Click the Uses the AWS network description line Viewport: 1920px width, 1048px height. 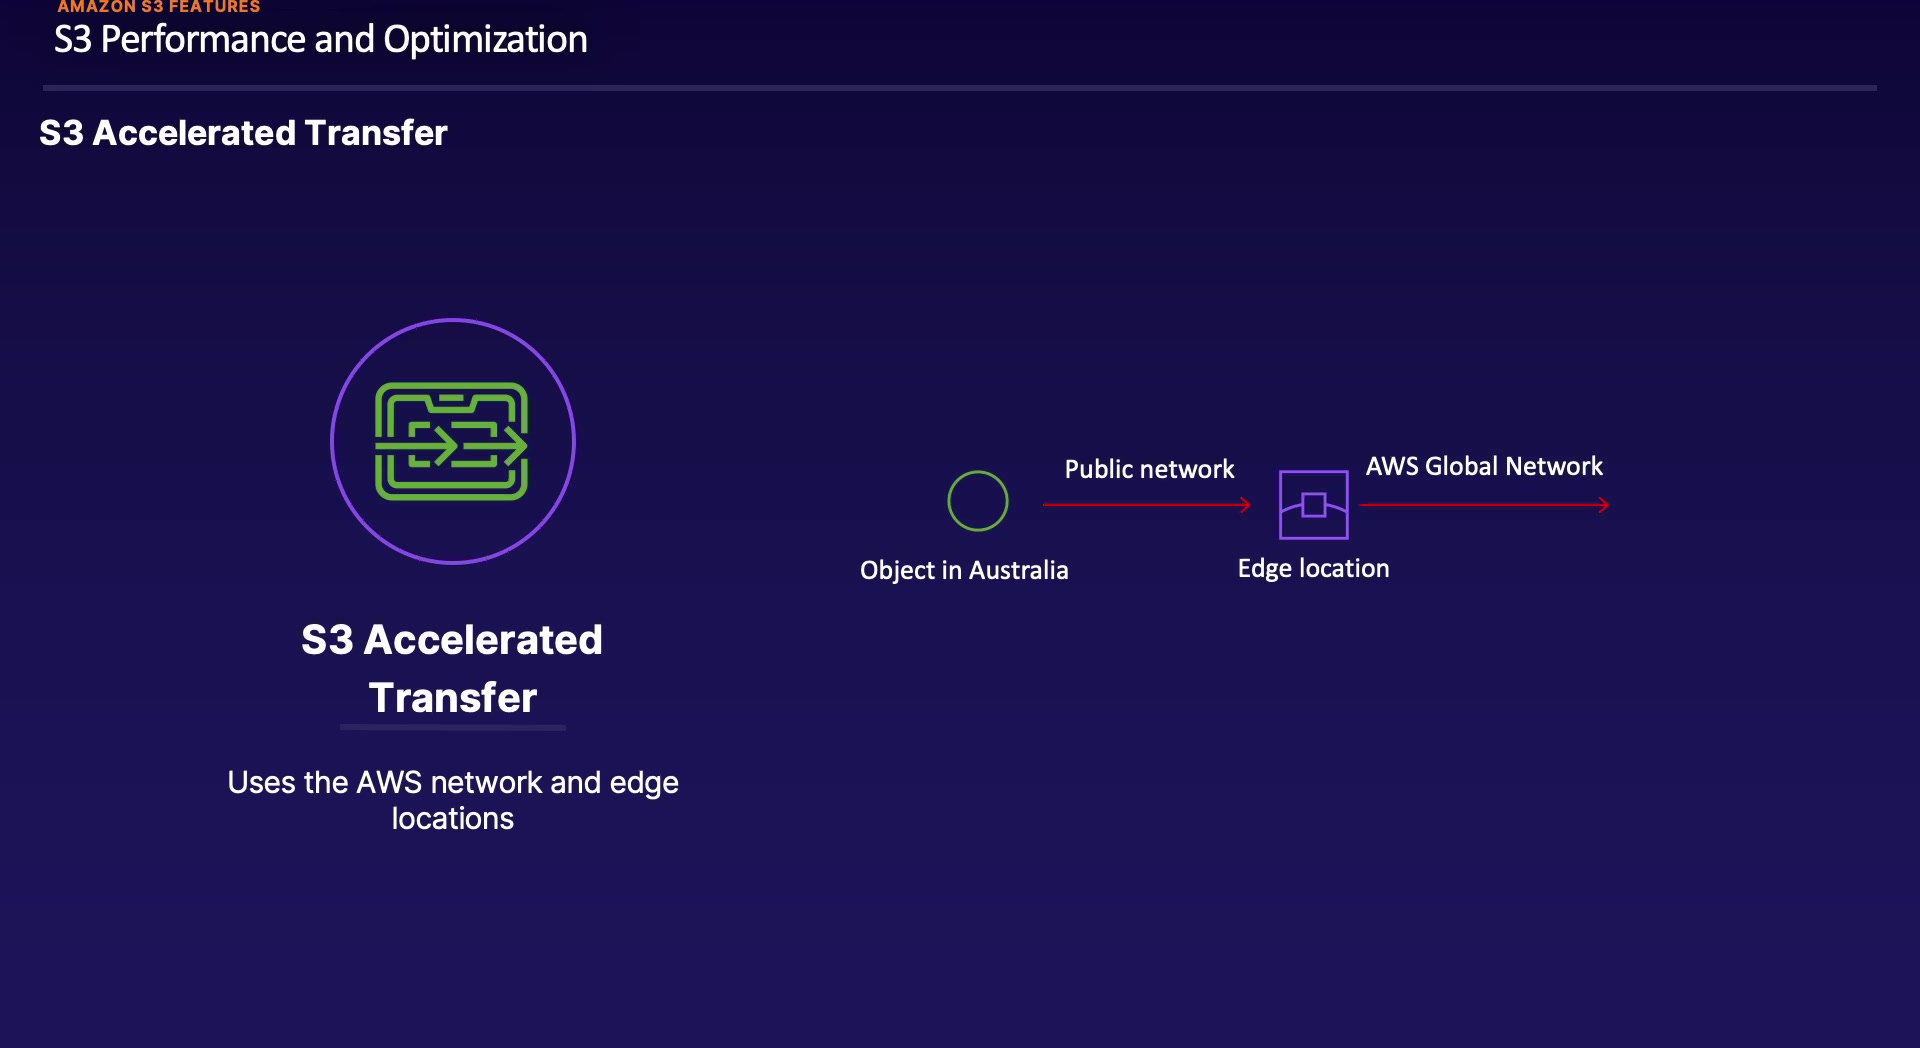452,782
